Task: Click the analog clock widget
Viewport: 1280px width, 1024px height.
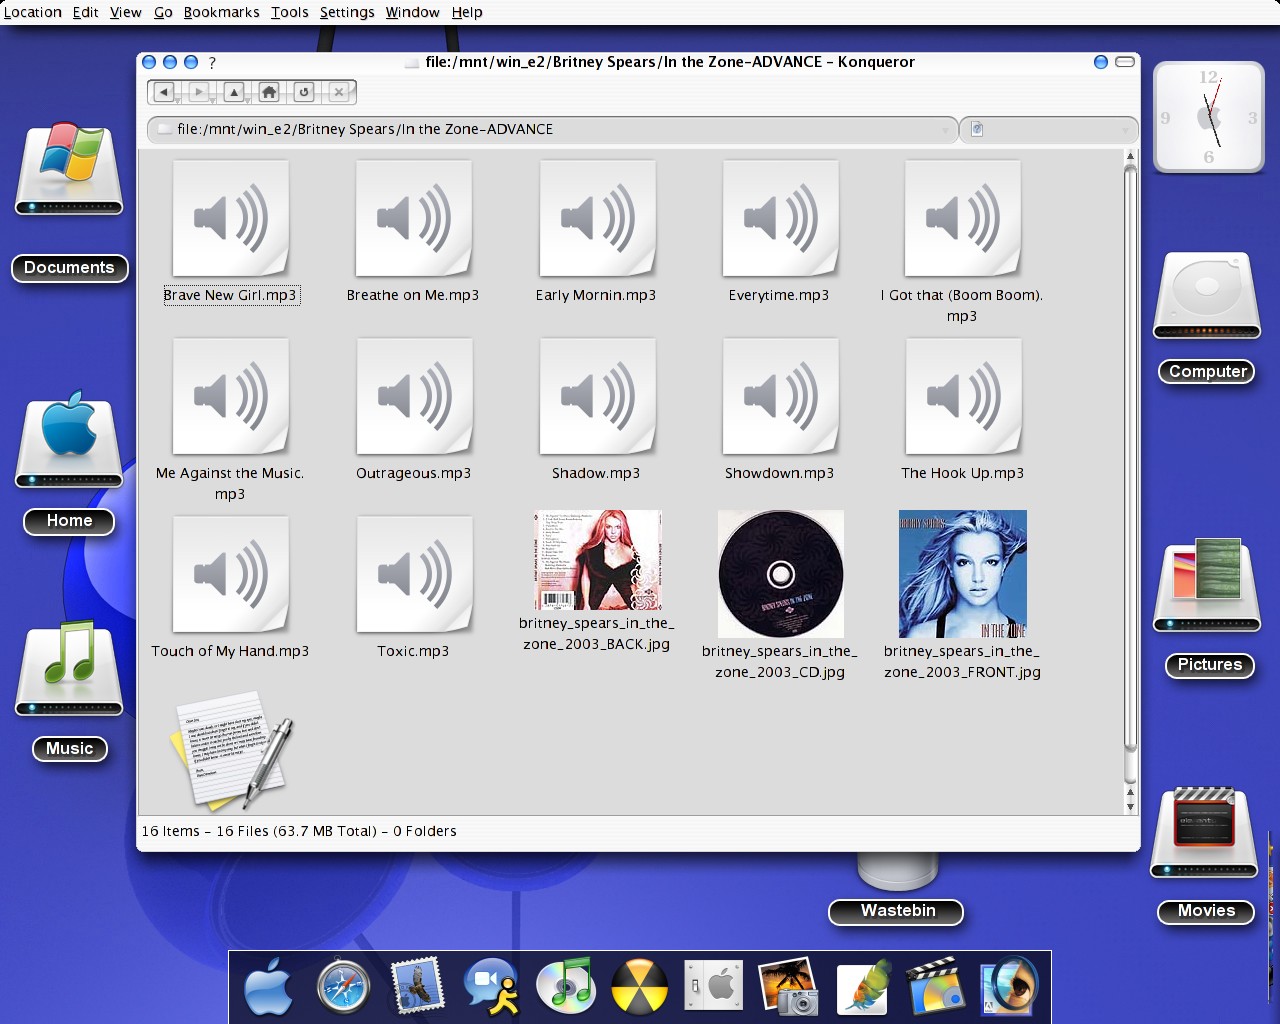Action: [1209, 117]
